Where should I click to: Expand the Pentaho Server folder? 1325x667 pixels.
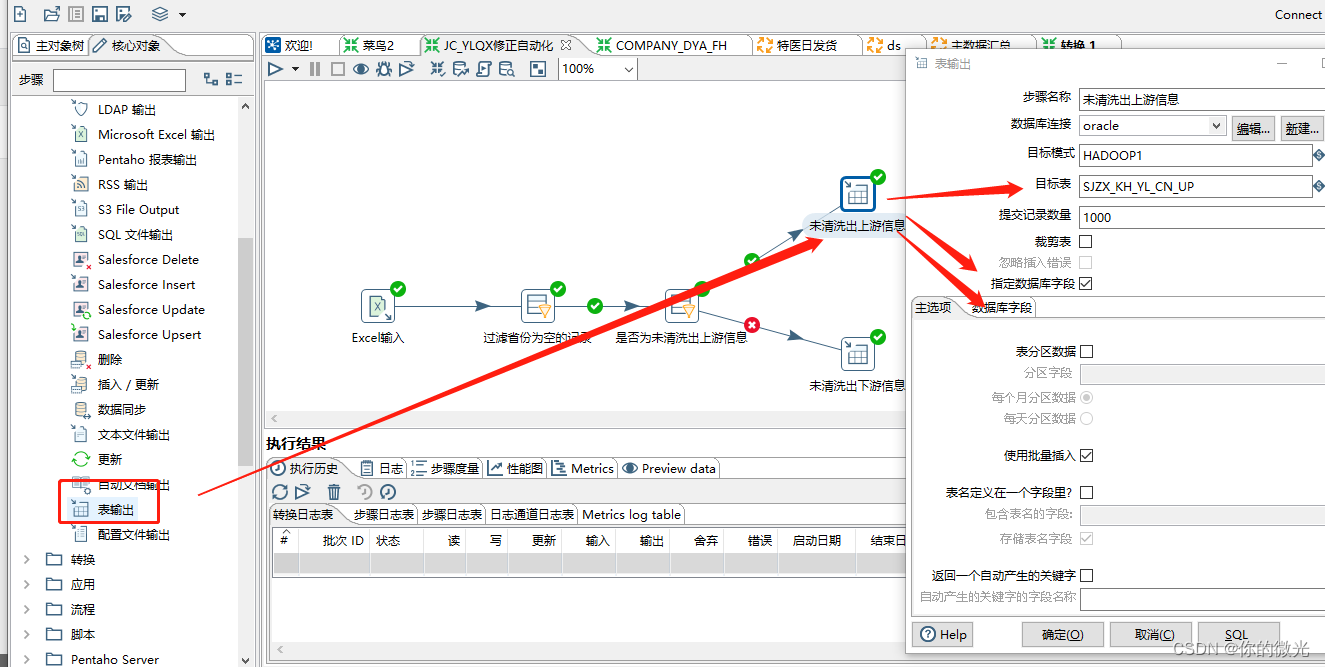(27, 660)
